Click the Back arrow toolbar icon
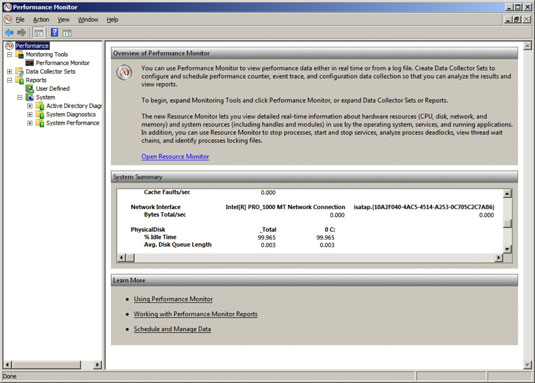Image resolution: width=535 pixels, height=383 pixels. pyautogui.click(x=9, y=32)
